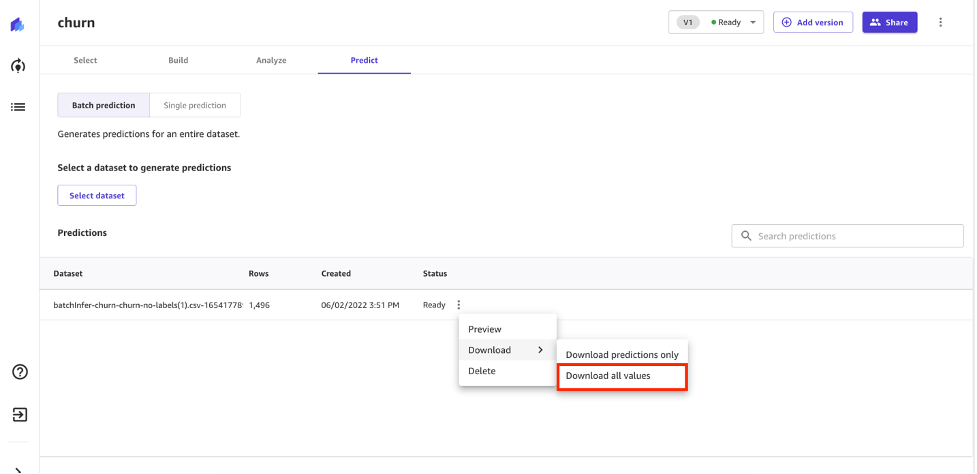Switch to the Analyze tab
Image resolution: width=977 pixels, height=474 pixels.
(271, 60)
